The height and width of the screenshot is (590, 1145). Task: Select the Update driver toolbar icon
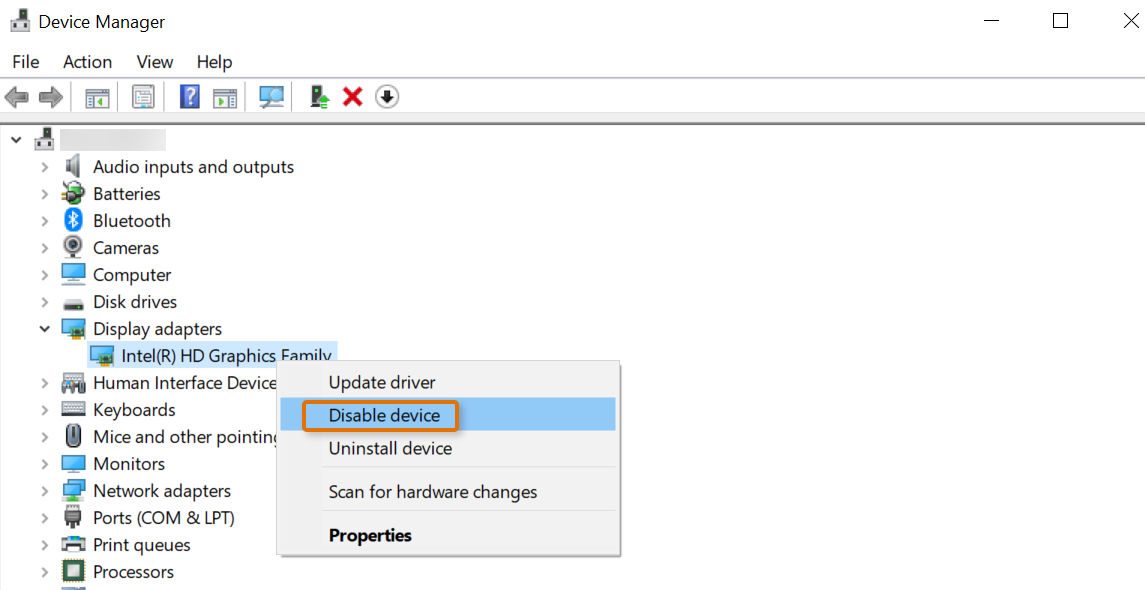[317, 96]
